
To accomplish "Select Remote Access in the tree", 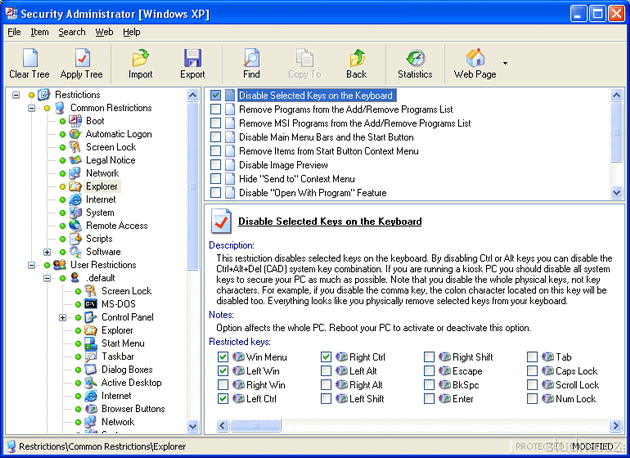I will point(116,226).
